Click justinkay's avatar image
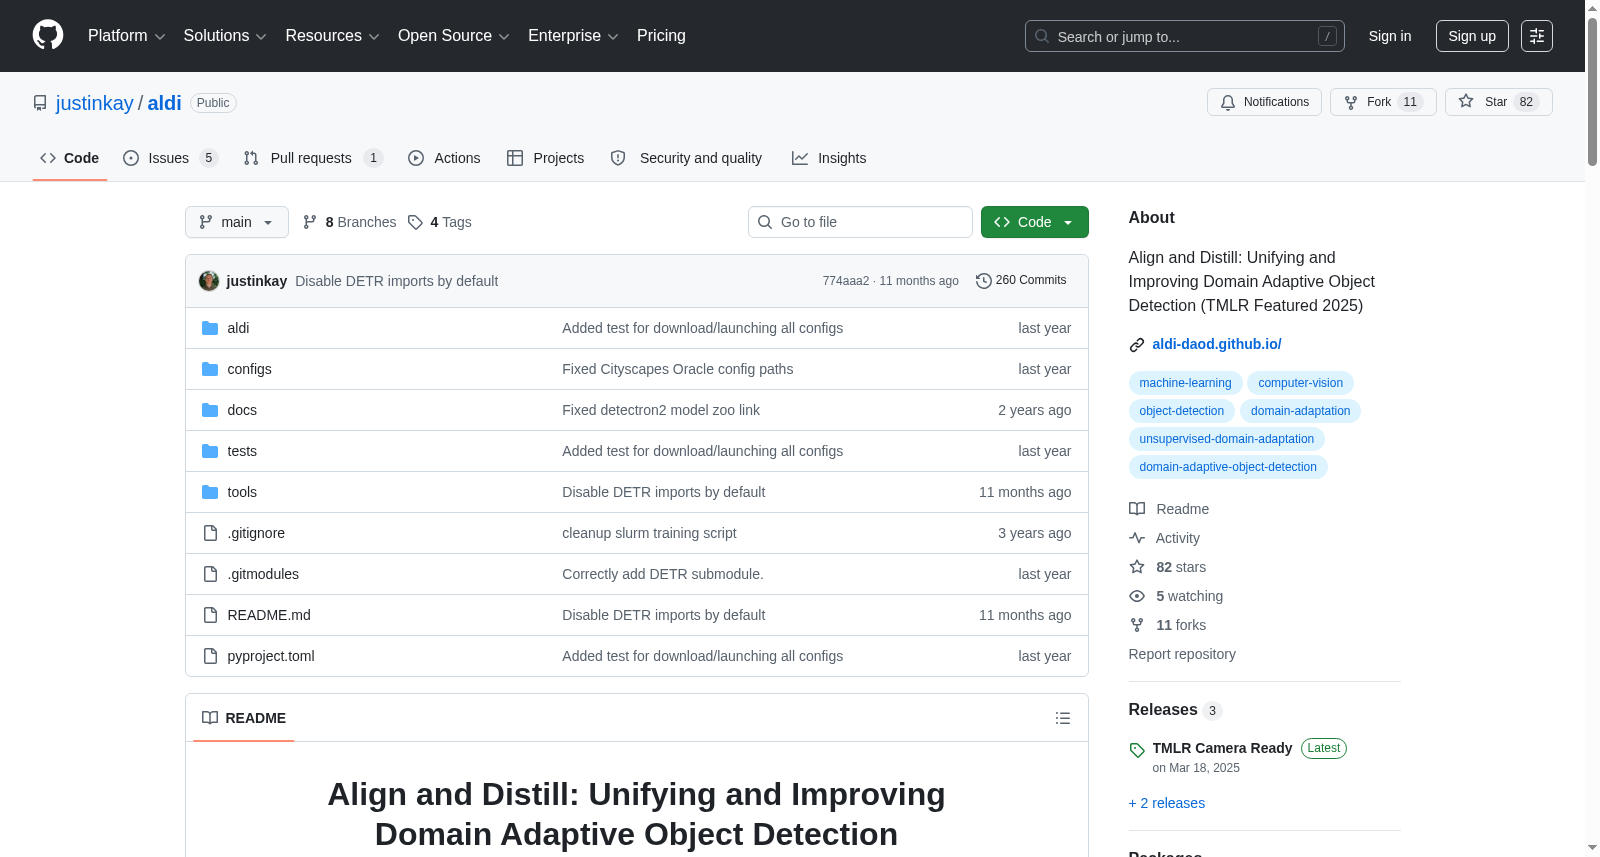Screen dimensions: 1600x857 [209, 281]
